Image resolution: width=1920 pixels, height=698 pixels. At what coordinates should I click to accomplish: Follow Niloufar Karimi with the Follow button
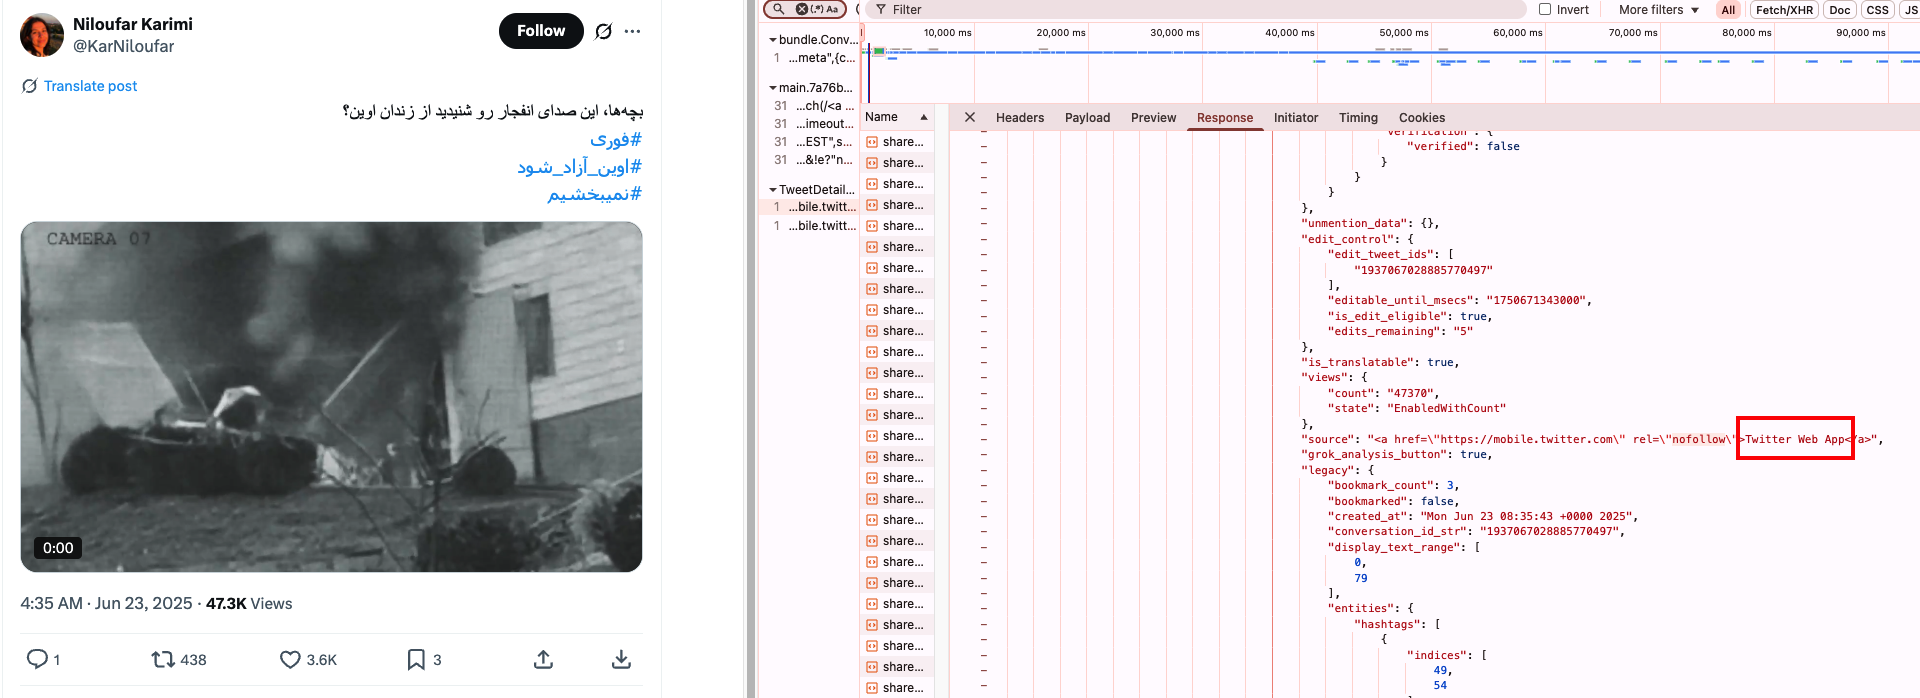pyautogui.click(x=540, y=31)
